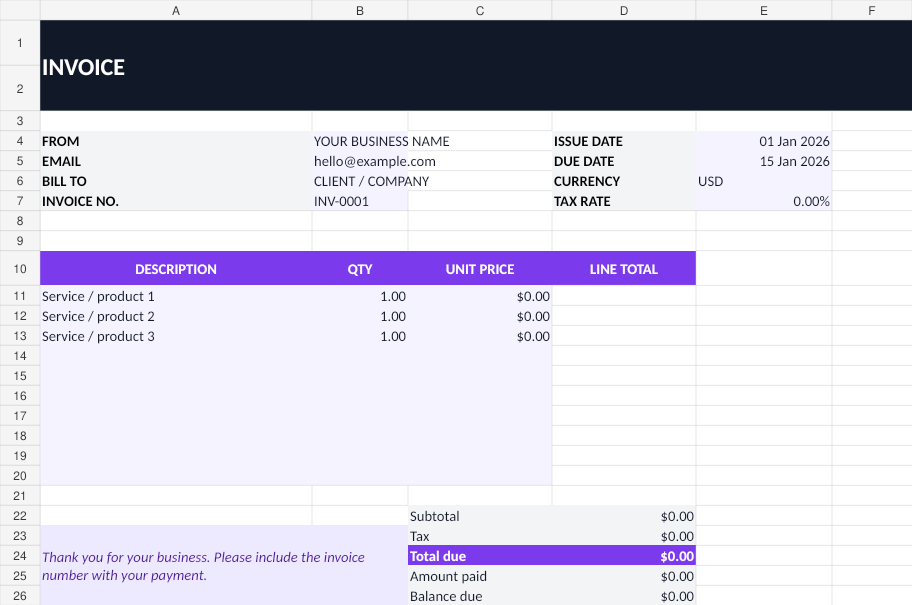Select the Service / product 2 cell
Image resolution: width=912 pixels, height=605 pixels.
point(176,316)
